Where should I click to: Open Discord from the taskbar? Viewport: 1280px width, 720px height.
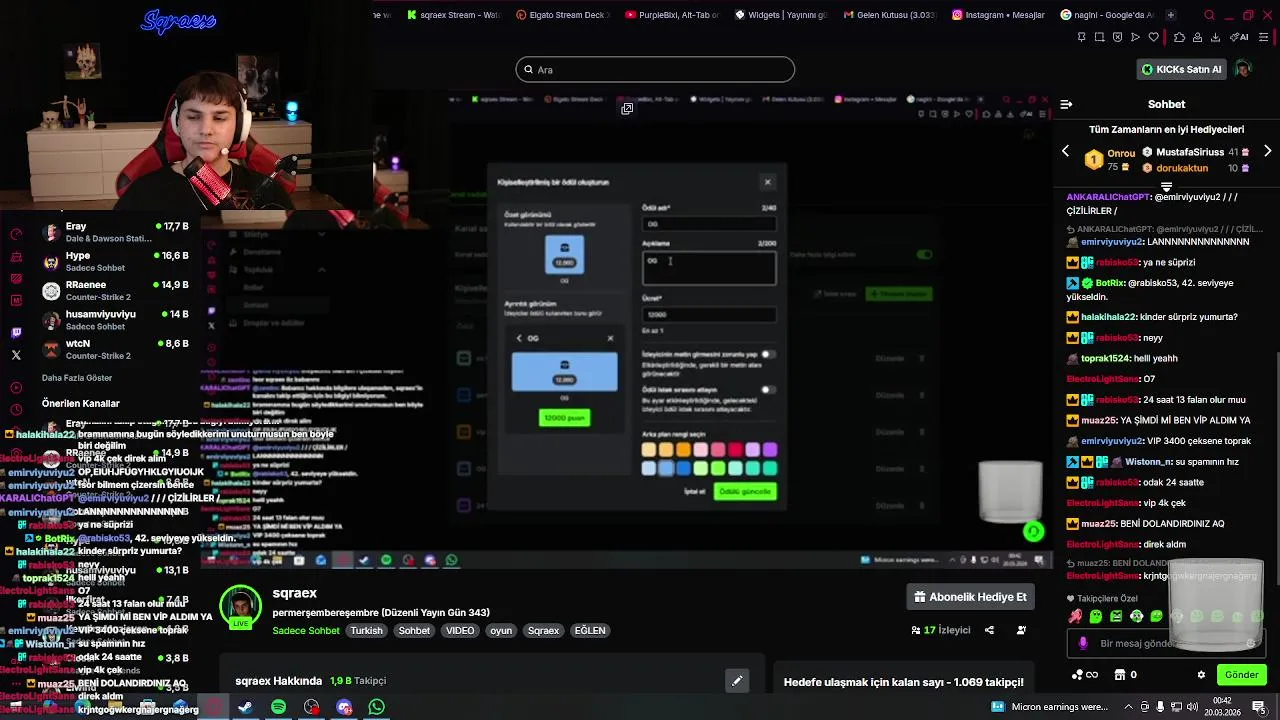pyautogui.click(x=344, y=707)
